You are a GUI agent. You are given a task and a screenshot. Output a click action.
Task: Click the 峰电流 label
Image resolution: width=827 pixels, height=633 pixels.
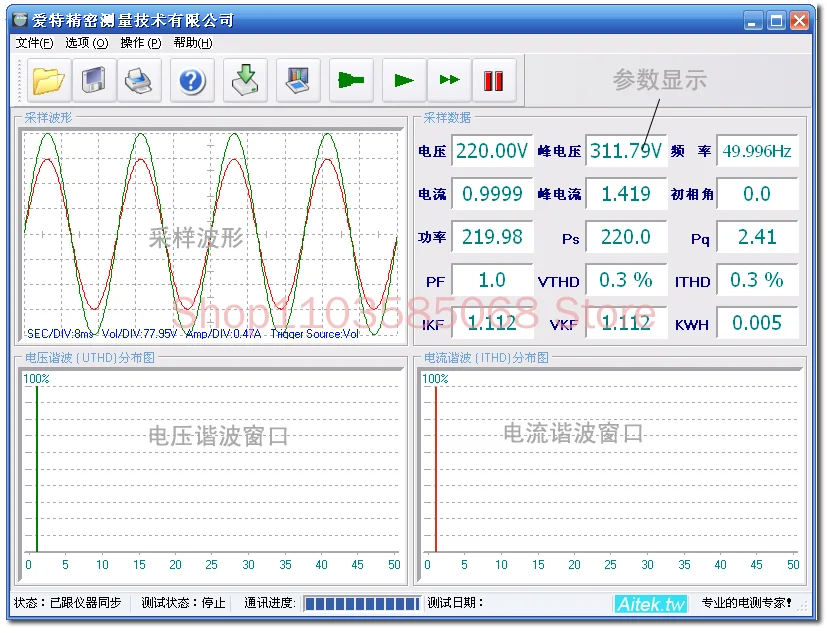tap(560, 195)
